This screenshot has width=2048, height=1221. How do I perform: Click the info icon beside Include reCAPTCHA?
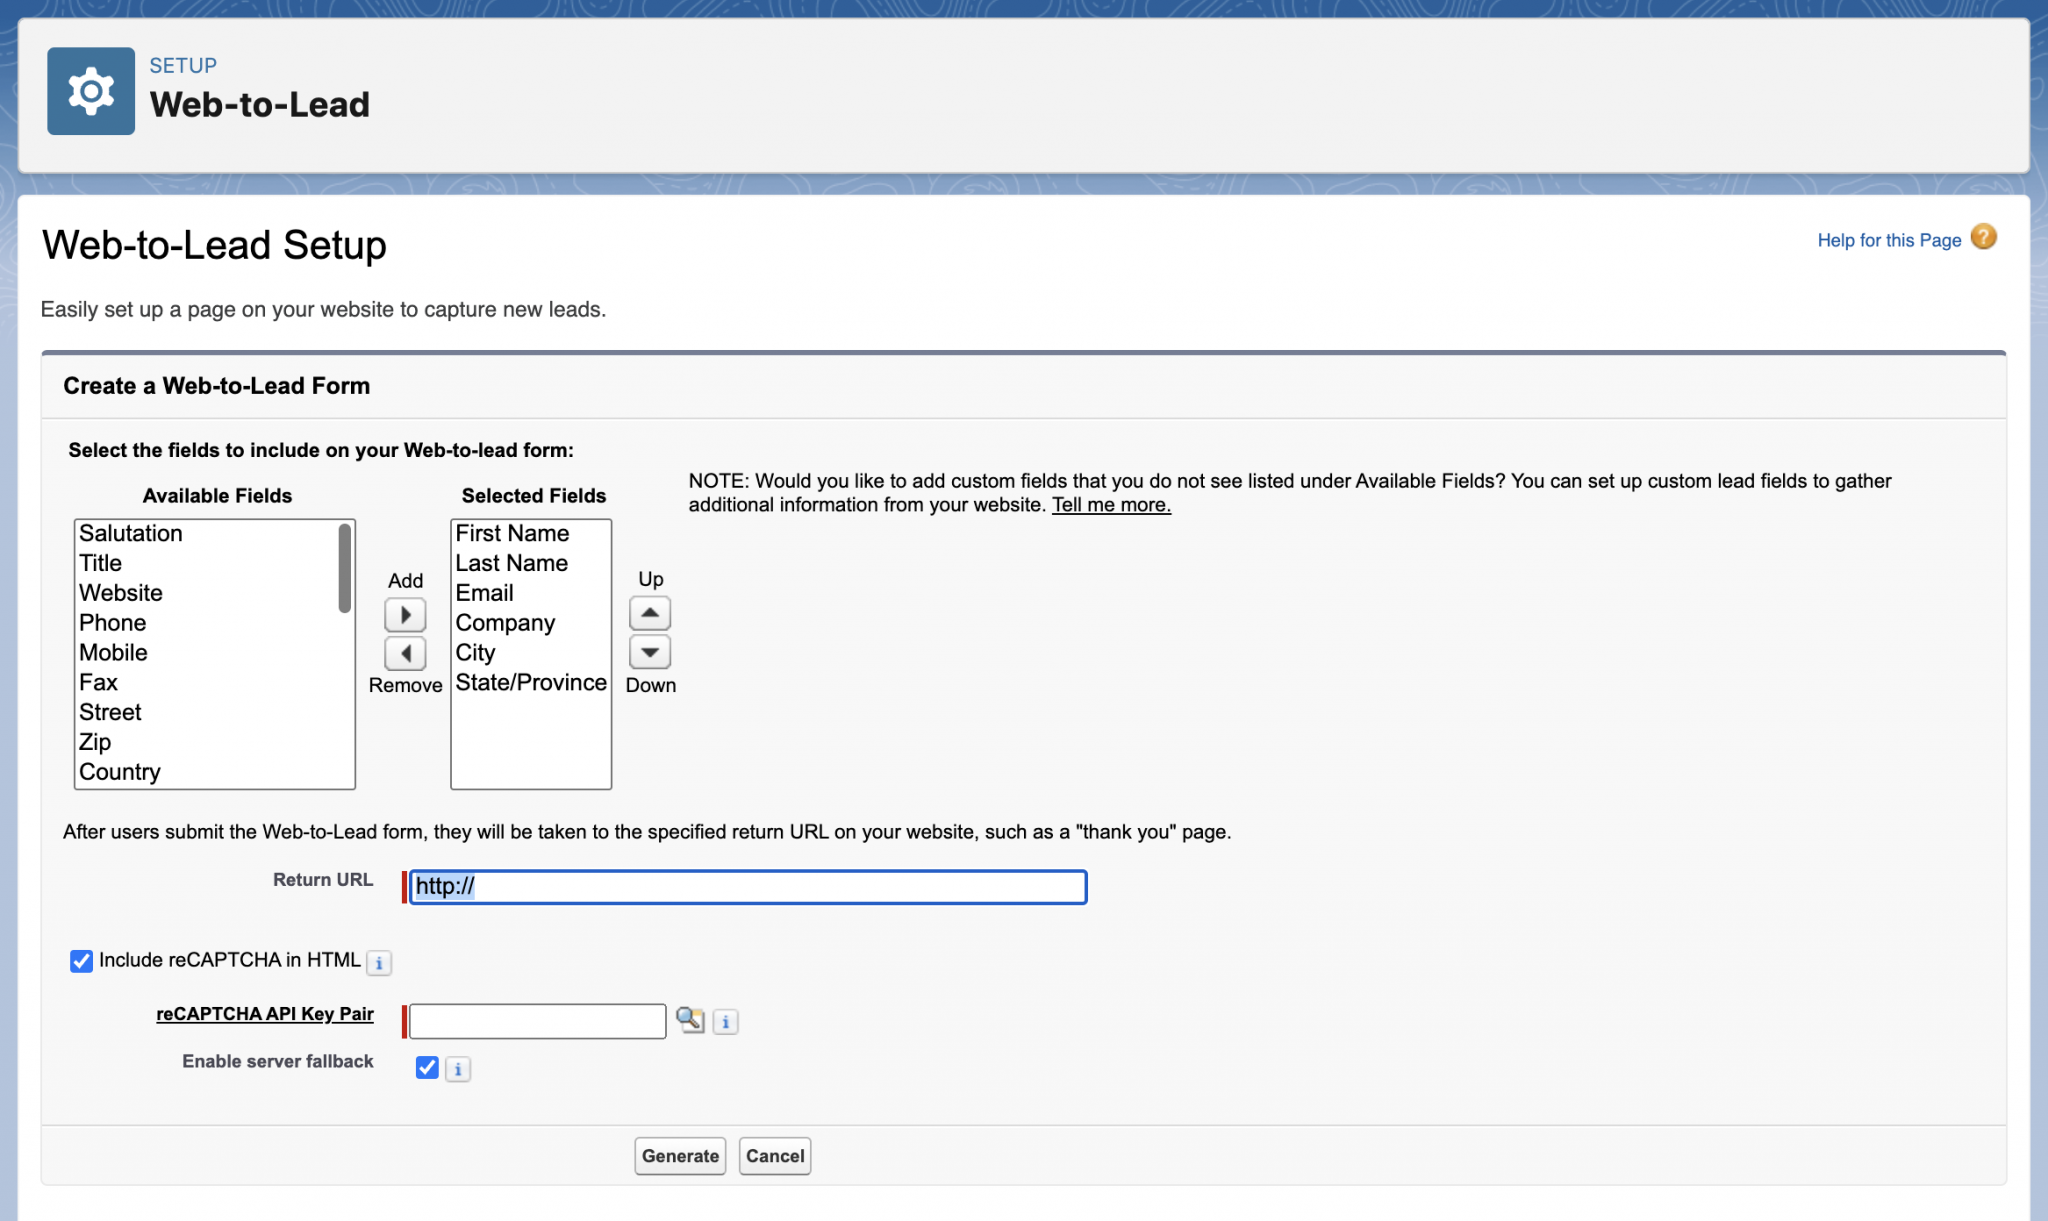(x=380, y=962)
